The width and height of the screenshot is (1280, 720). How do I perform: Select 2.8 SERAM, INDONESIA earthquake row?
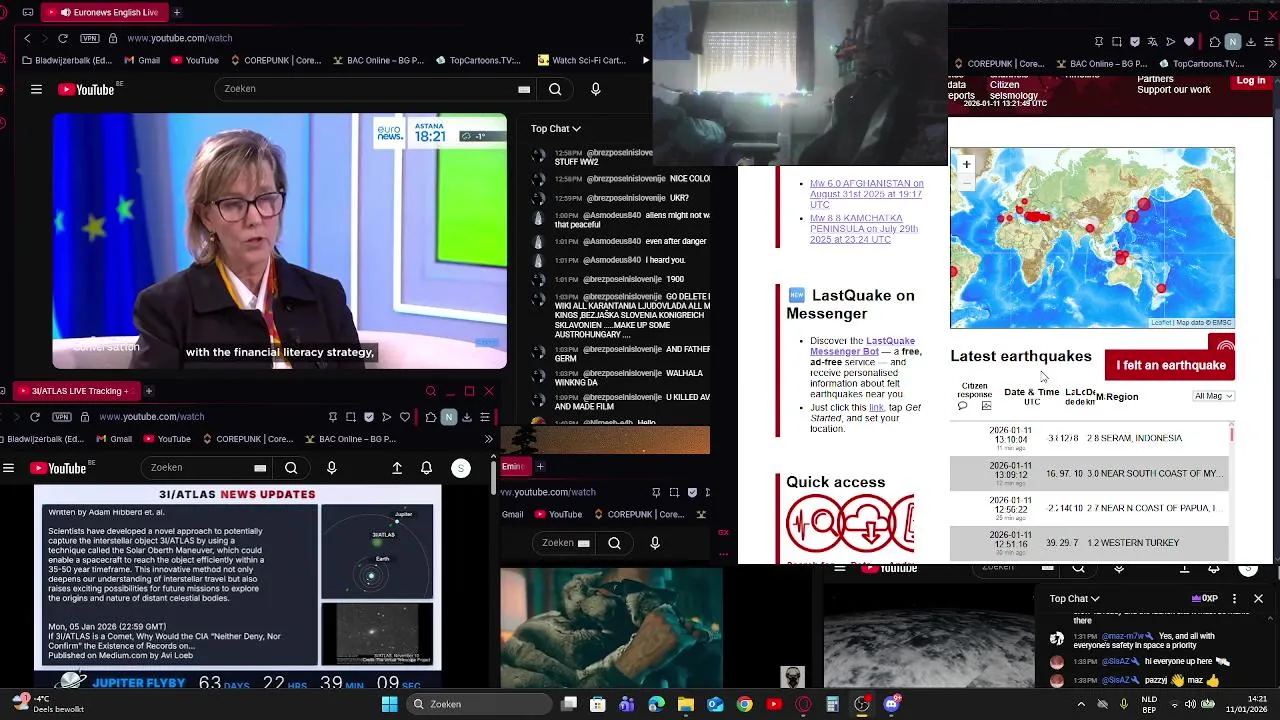1090,438
